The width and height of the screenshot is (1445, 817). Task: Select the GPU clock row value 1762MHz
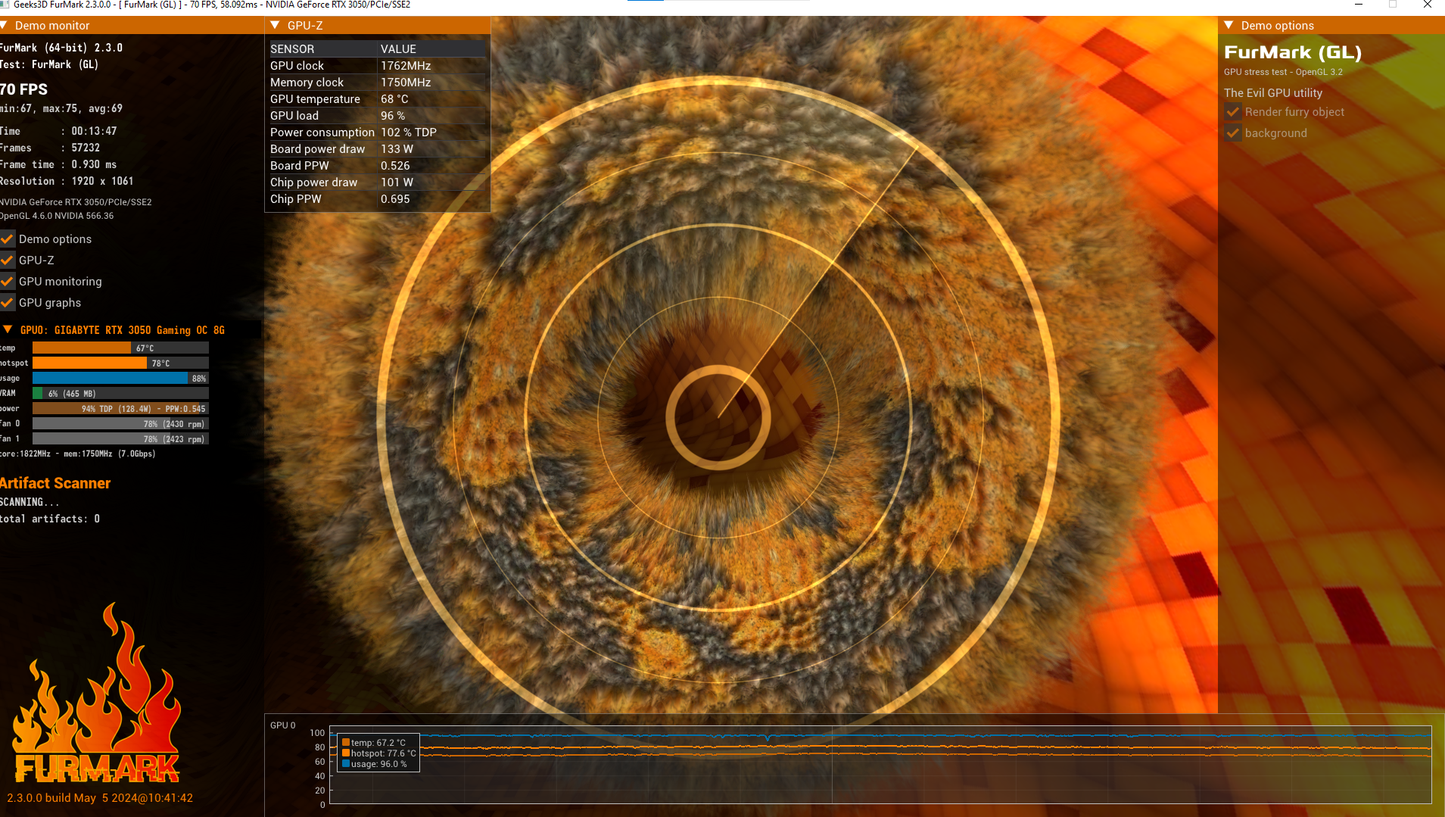click(x=405, y=66)
